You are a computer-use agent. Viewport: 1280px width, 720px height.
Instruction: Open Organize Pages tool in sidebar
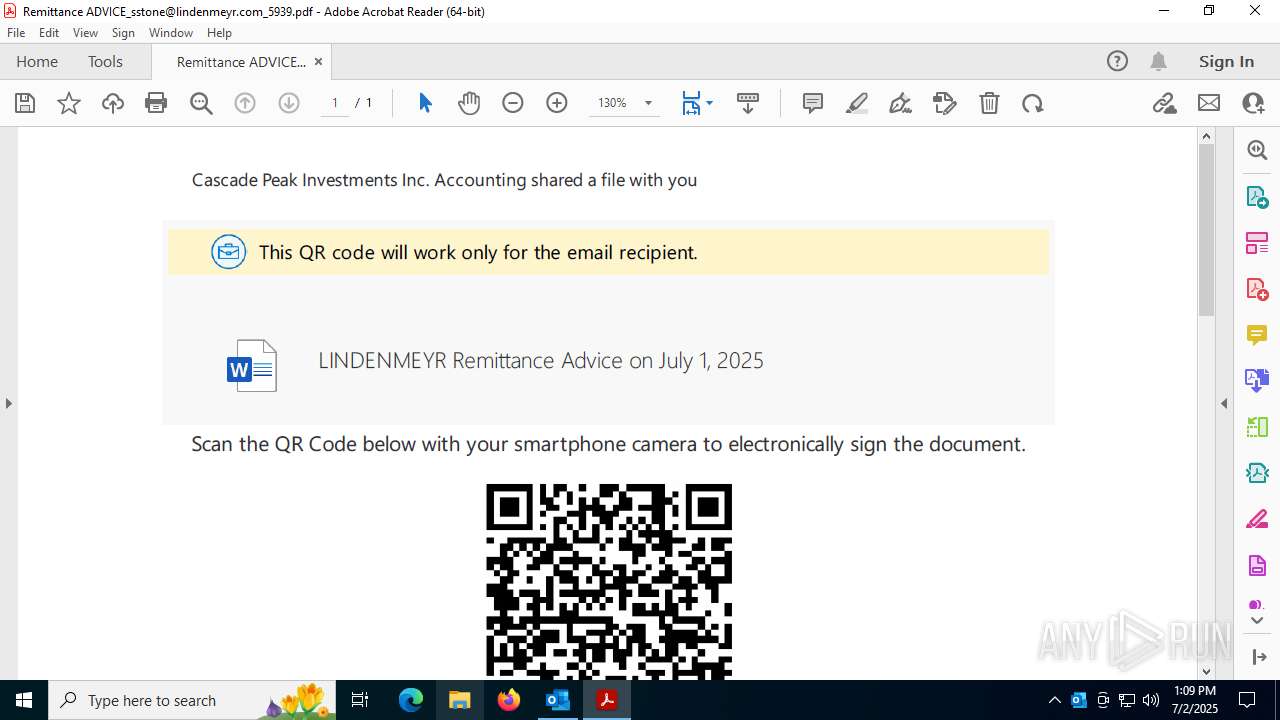(x=1257, y=243)
